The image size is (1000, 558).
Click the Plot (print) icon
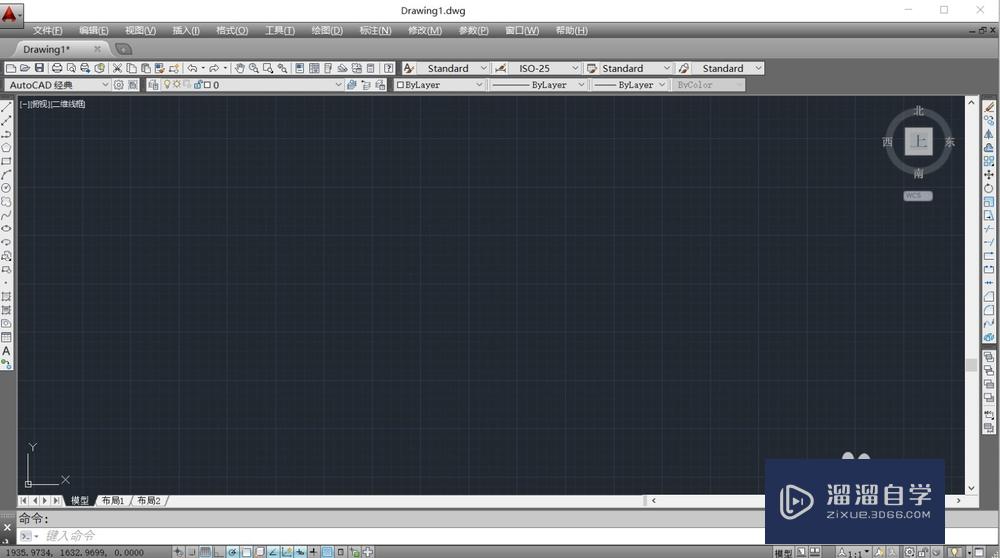click(x=57, y=68)
